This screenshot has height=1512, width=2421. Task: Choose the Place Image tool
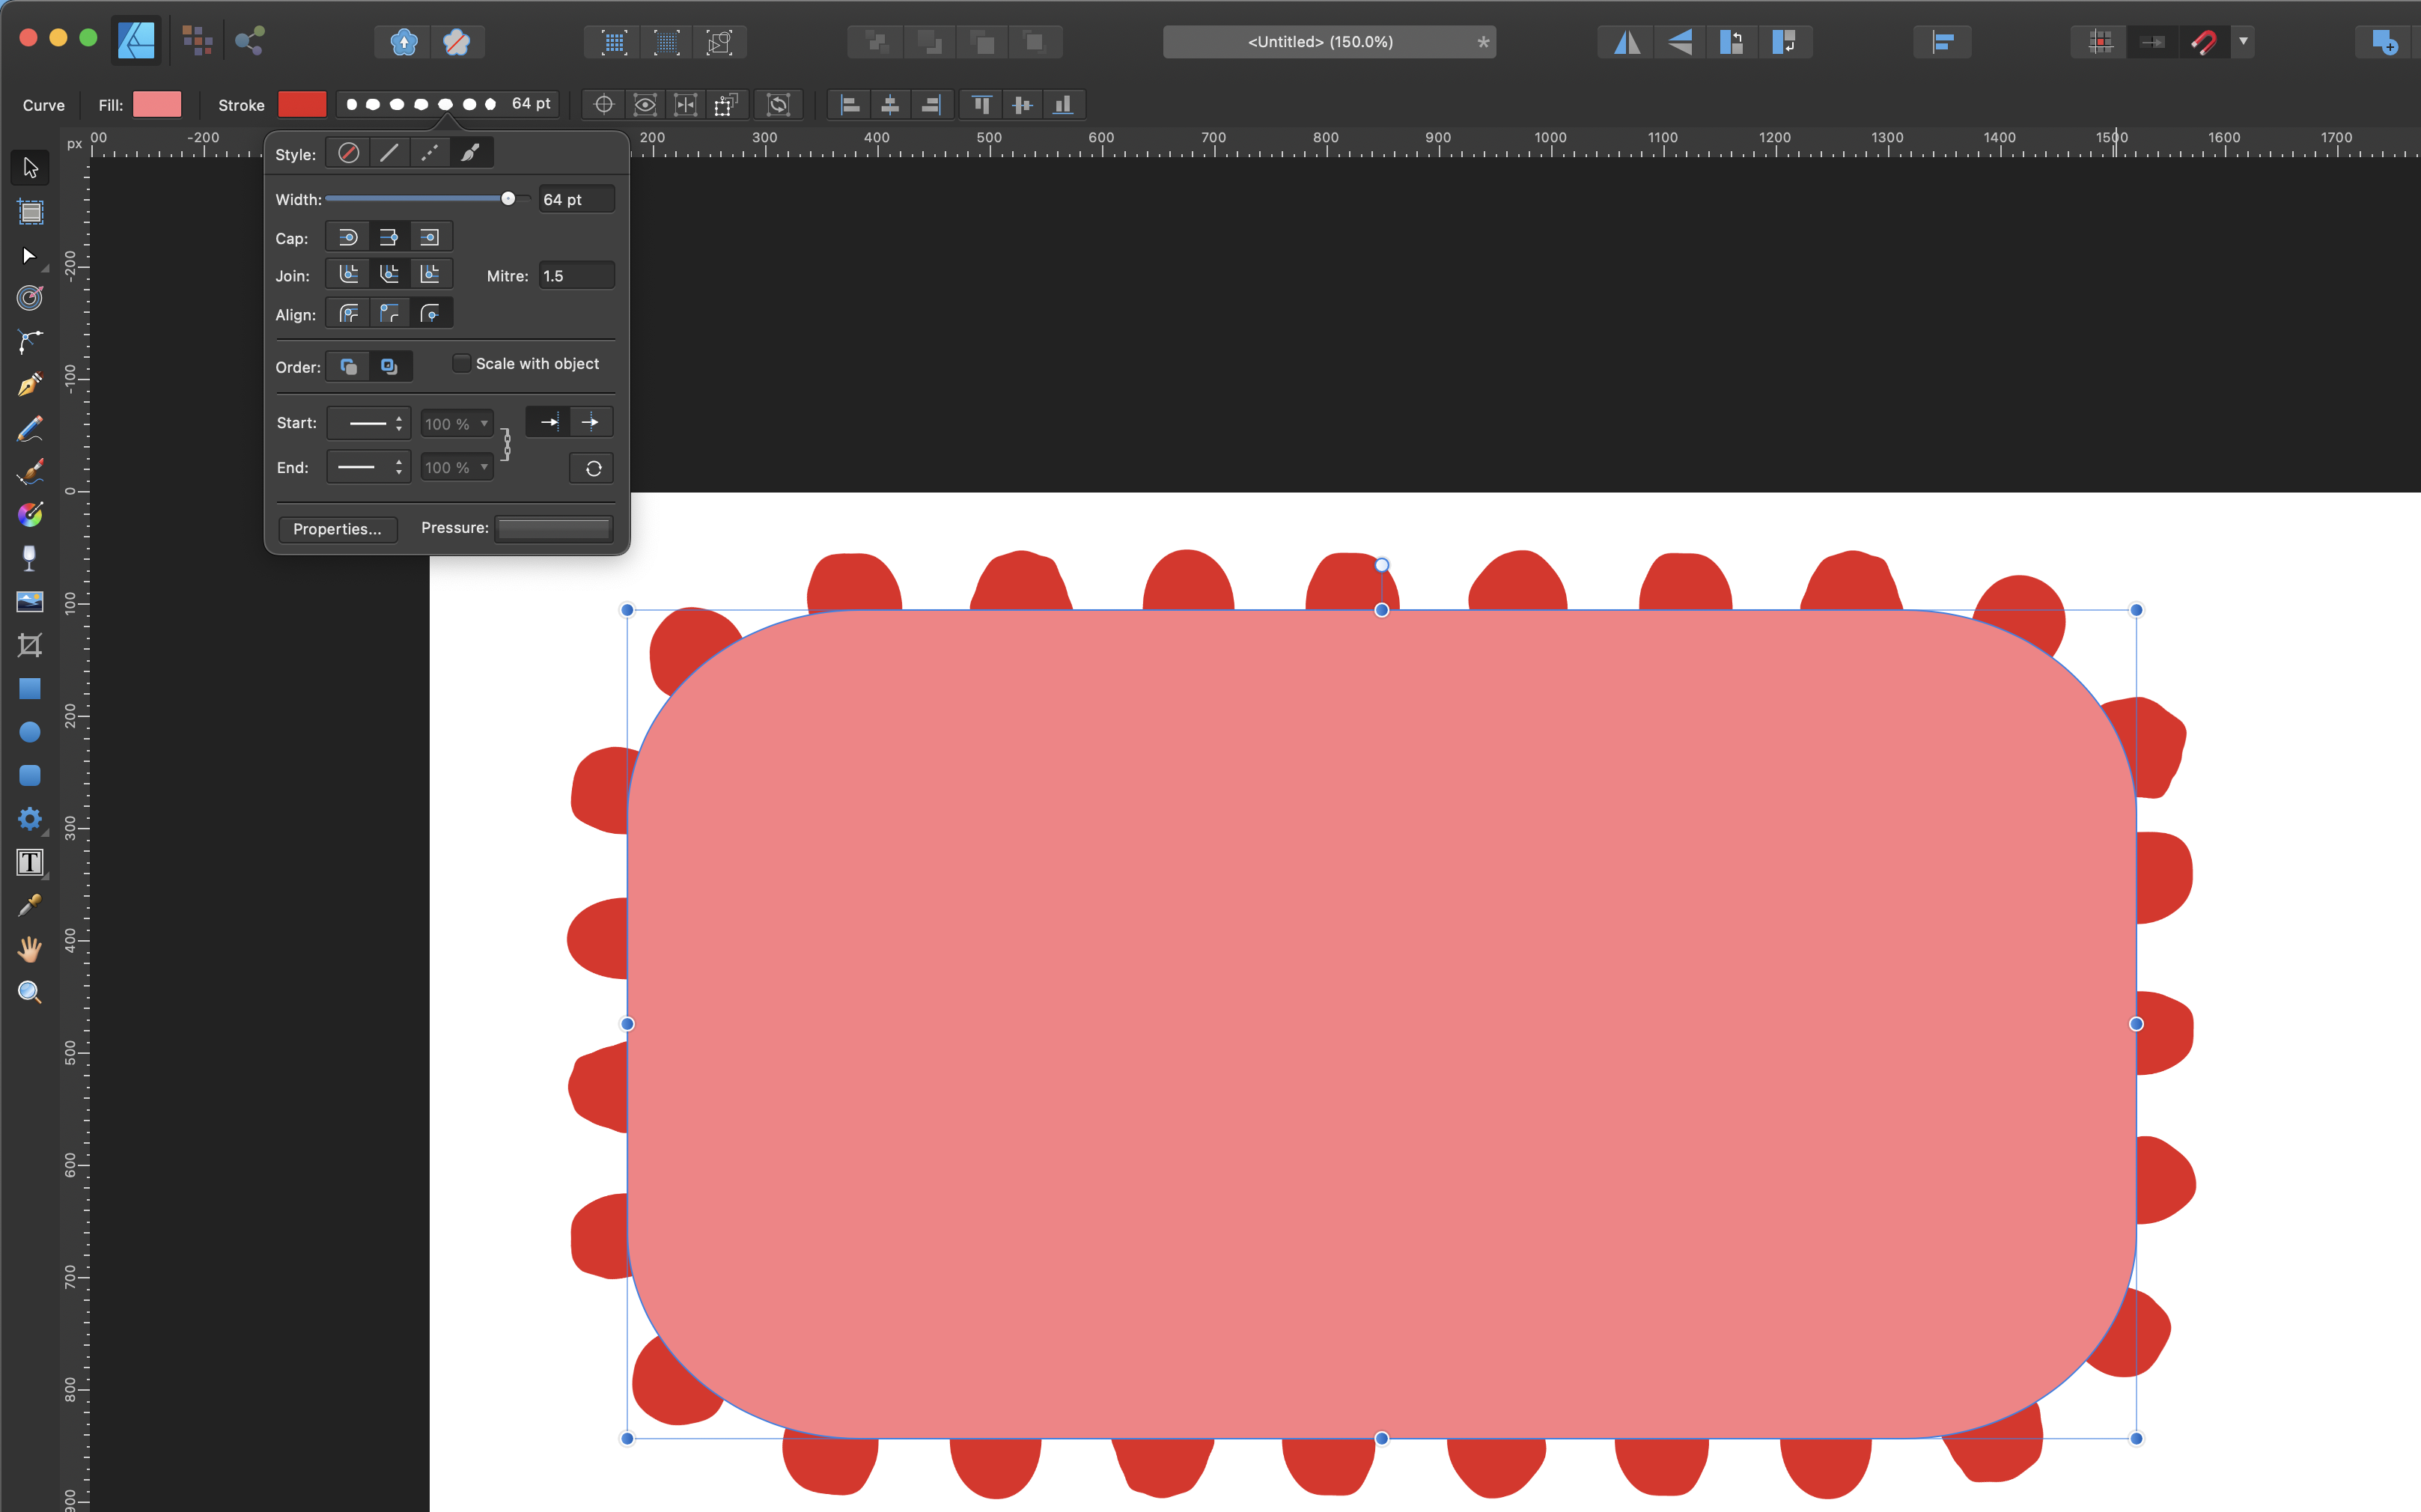tap(30, 601)
